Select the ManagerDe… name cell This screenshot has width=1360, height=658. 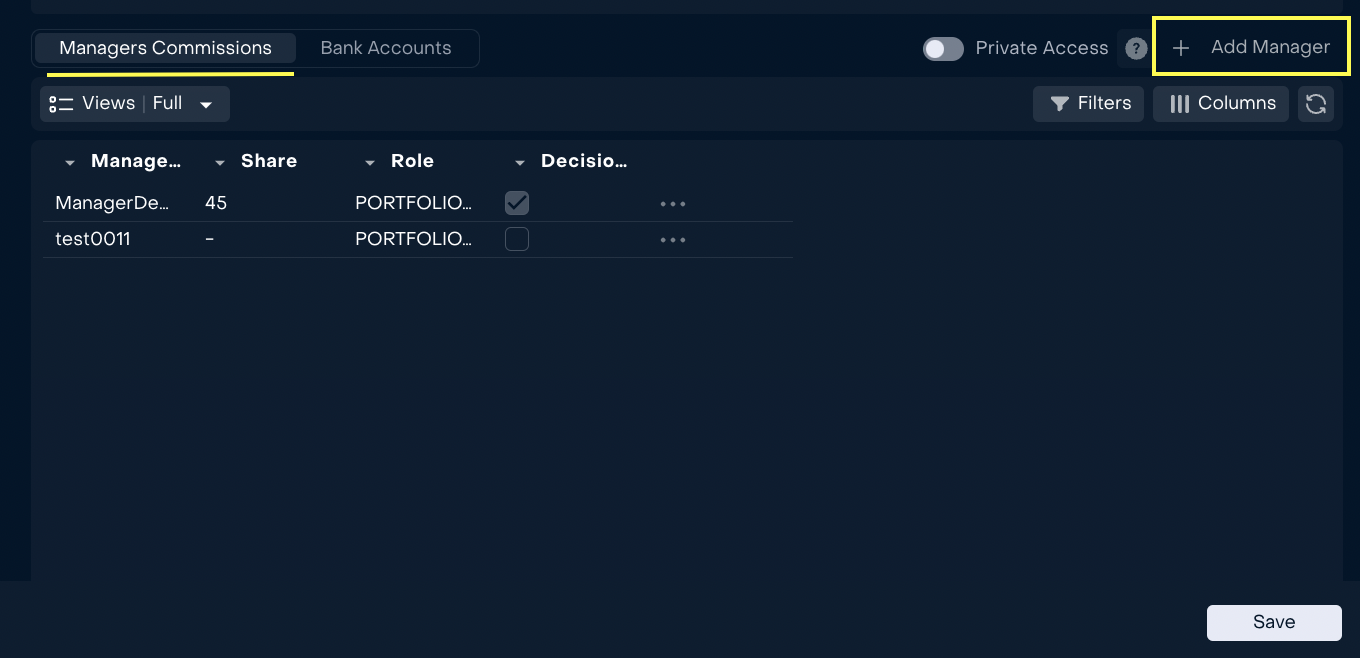pos(112,203)
